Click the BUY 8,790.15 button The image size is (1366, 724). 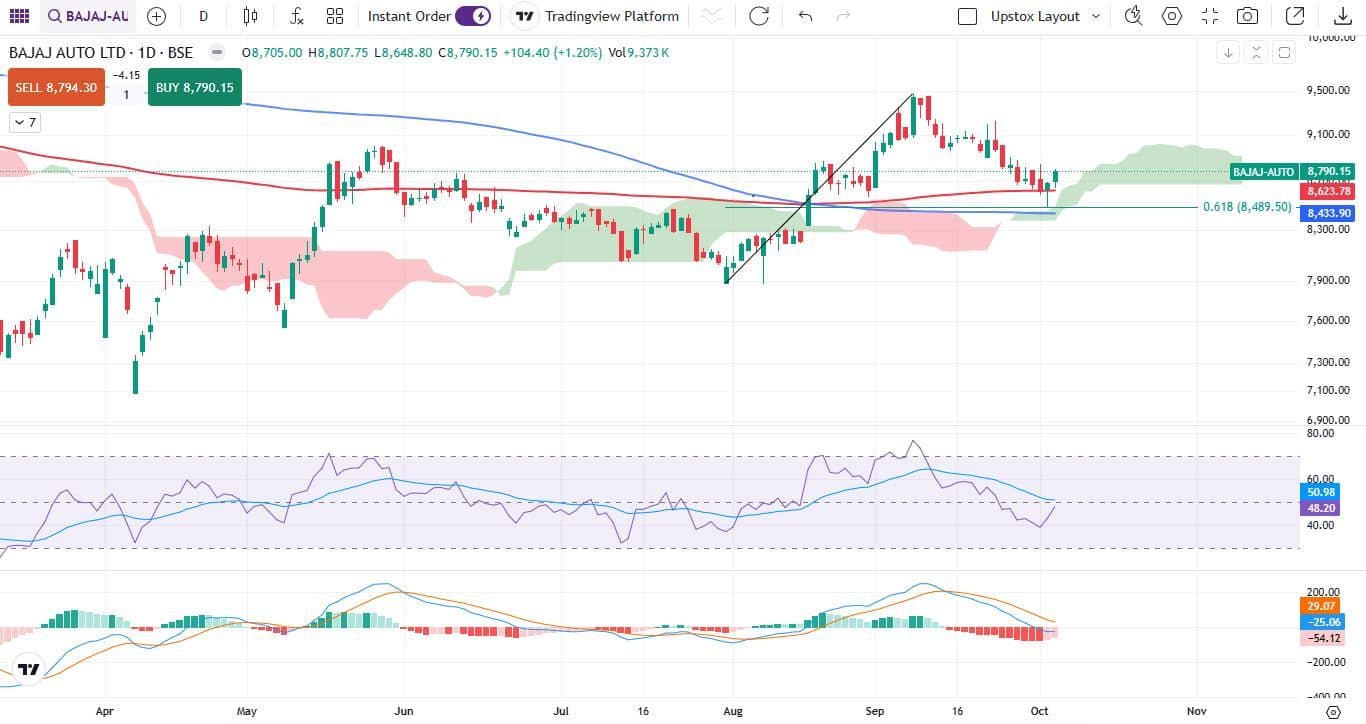194,88
